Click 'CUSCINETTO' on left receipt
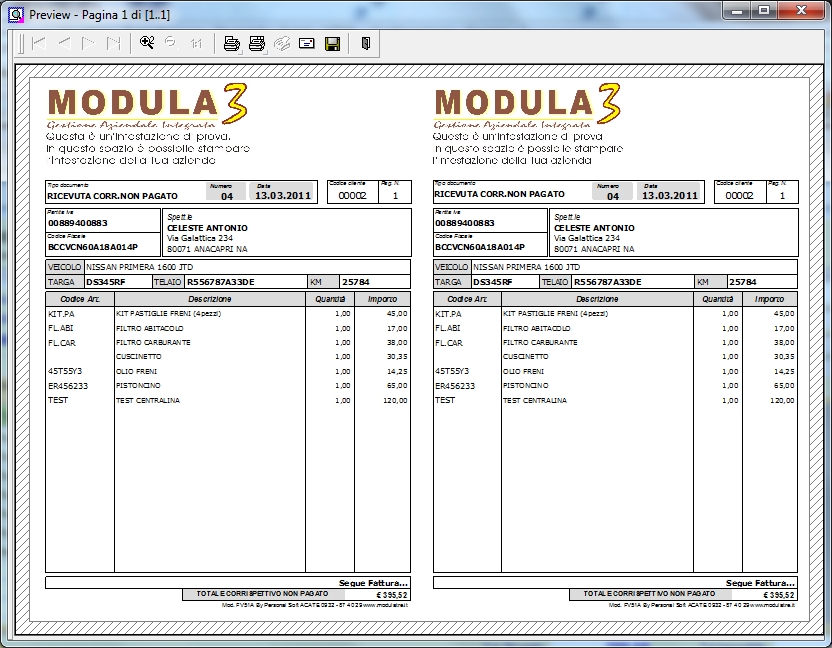Screen dimensions: 832x648 click(x=138, y=357)
